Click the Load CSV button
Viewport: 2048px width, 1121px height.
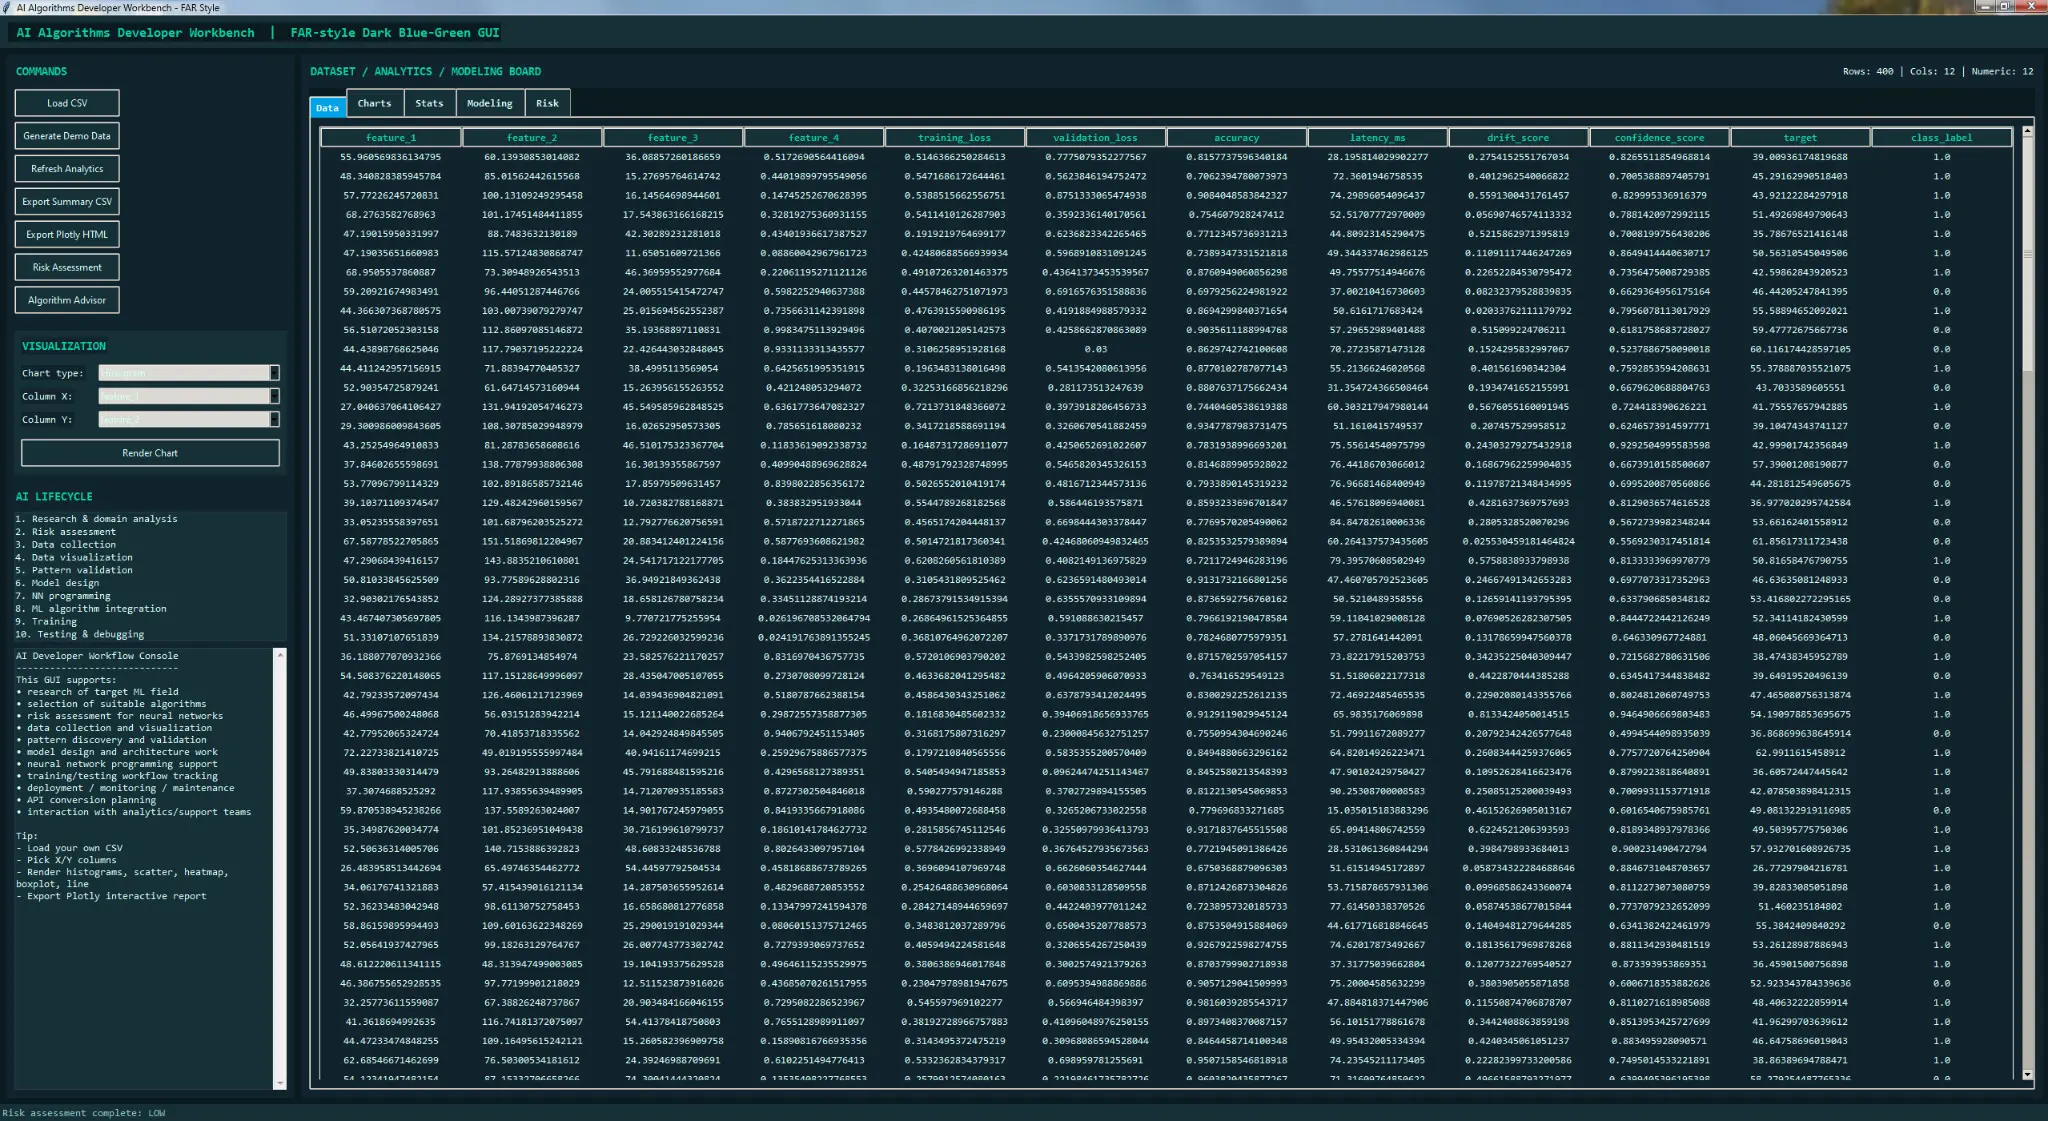(67, 103)
